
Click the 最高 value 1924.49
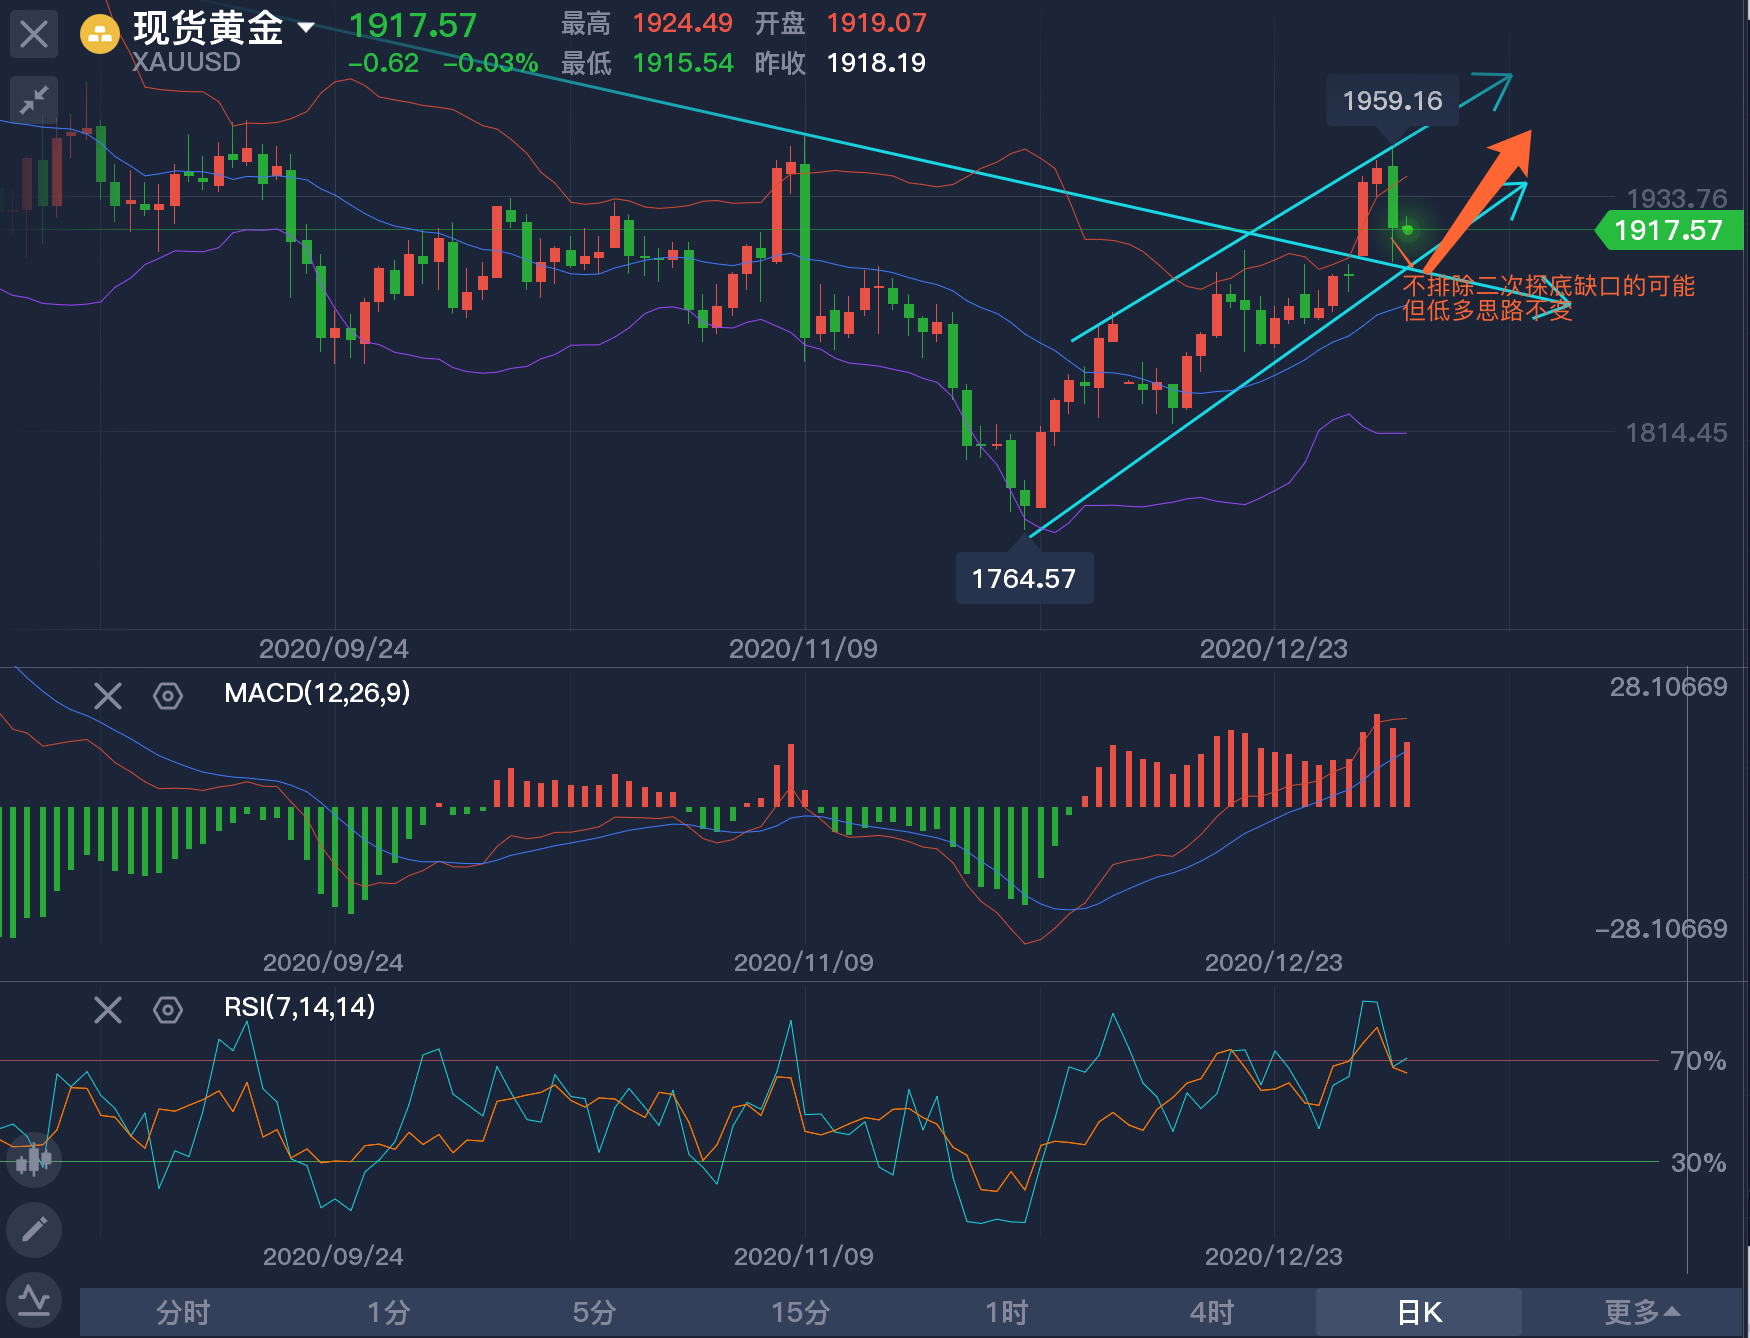pyautogui.click(x=682, y=23)
